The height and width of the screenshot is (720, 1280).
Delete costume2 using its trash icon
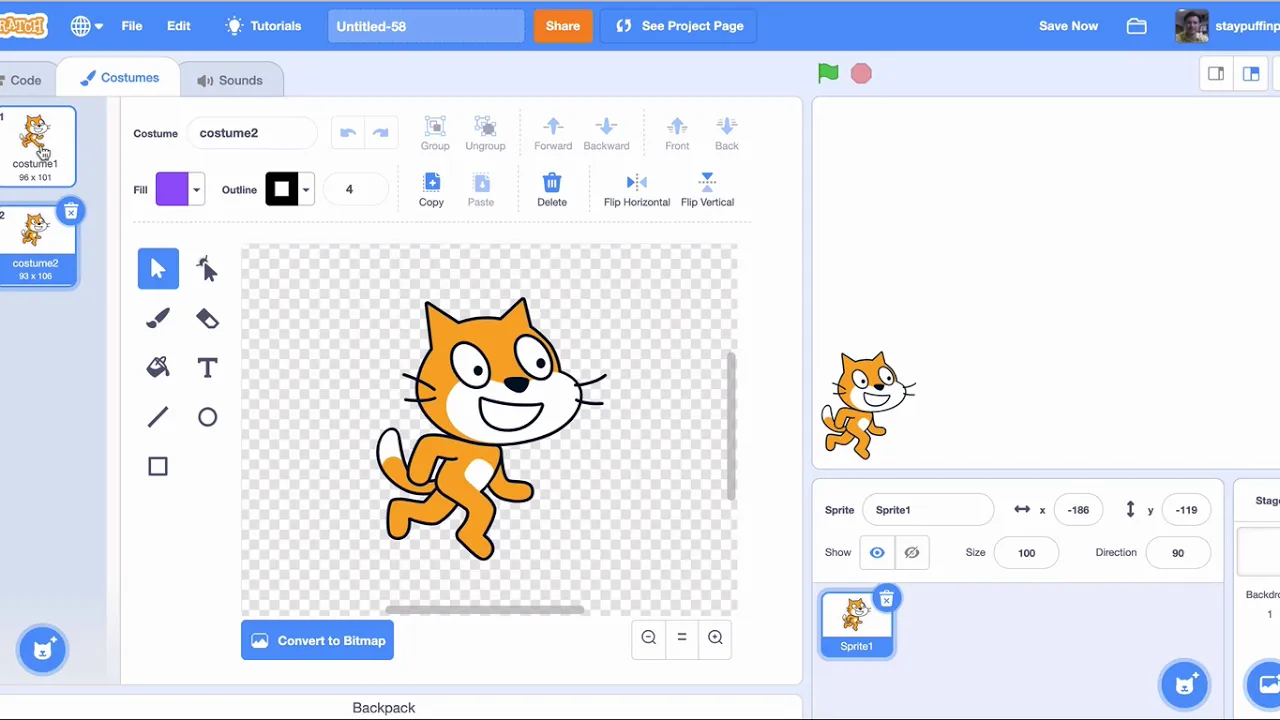tap(71, 211)
